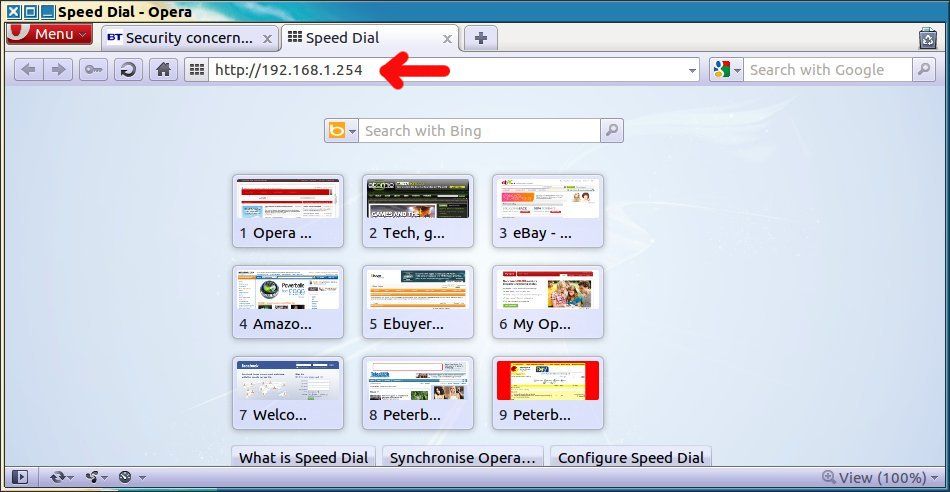This screenshot has width=950, height=492.
Task: Click the Forward navigation arrow
Action: [59, 70]
